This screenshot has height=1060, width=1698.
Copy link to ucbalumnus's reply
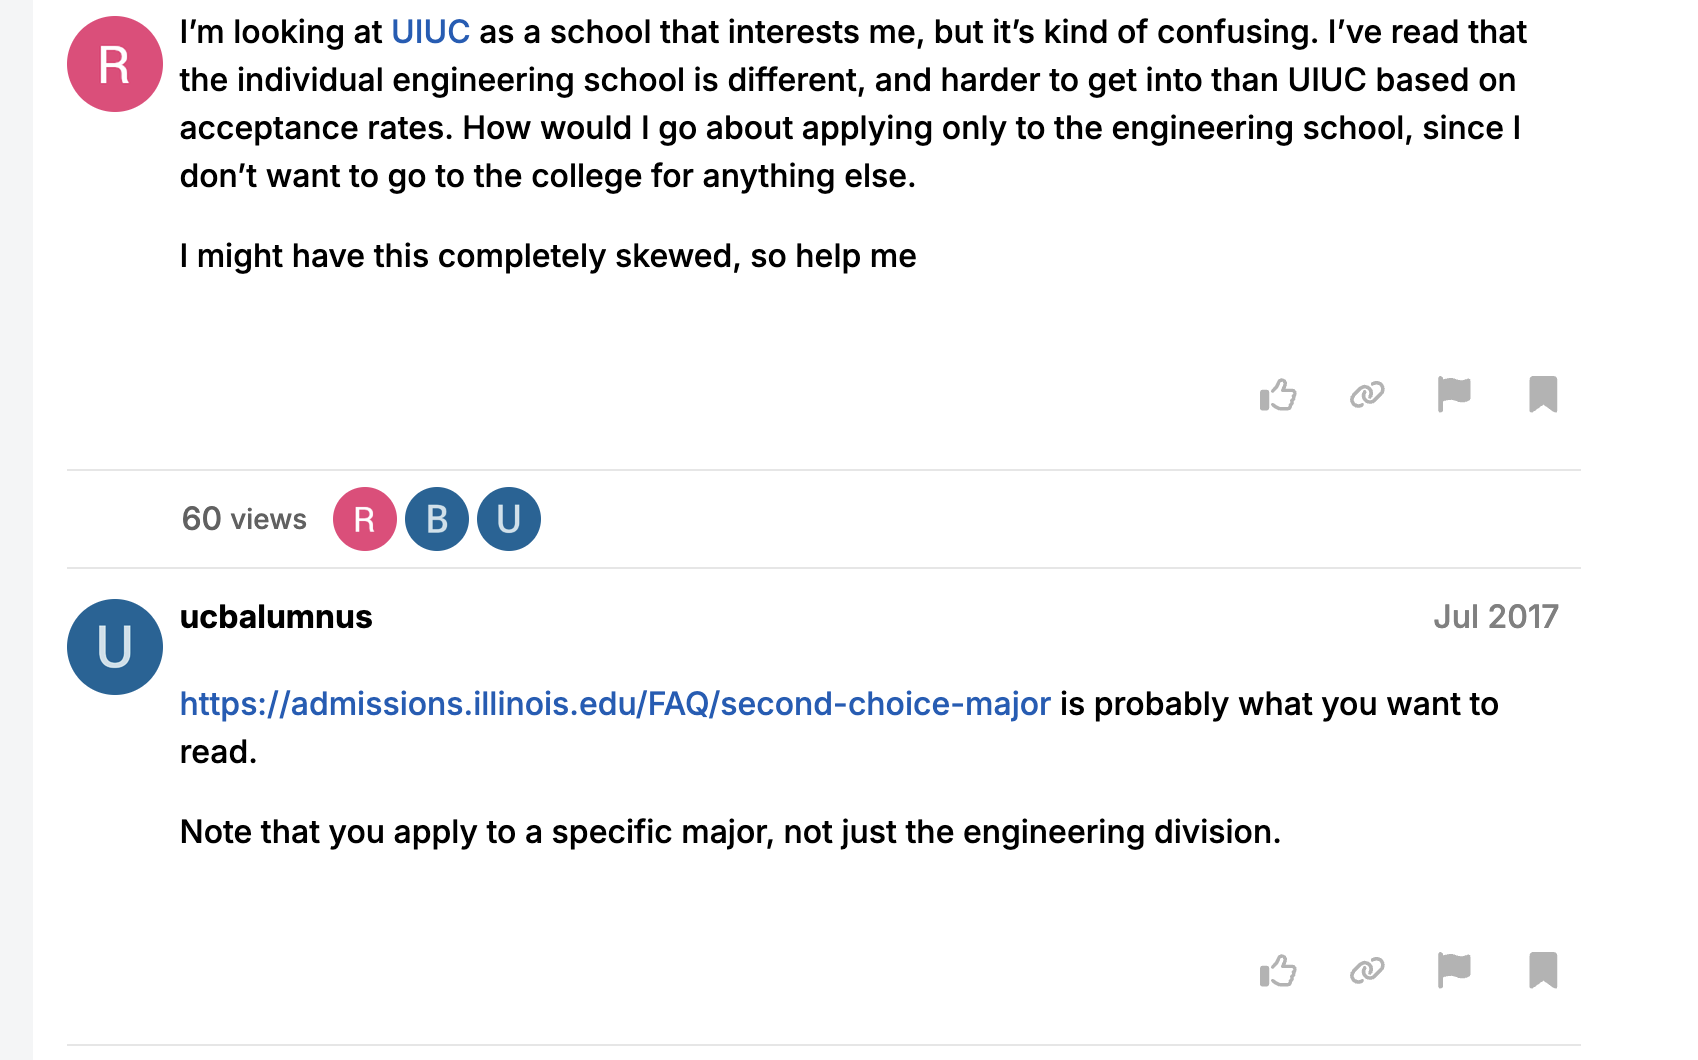point(1366,971)
